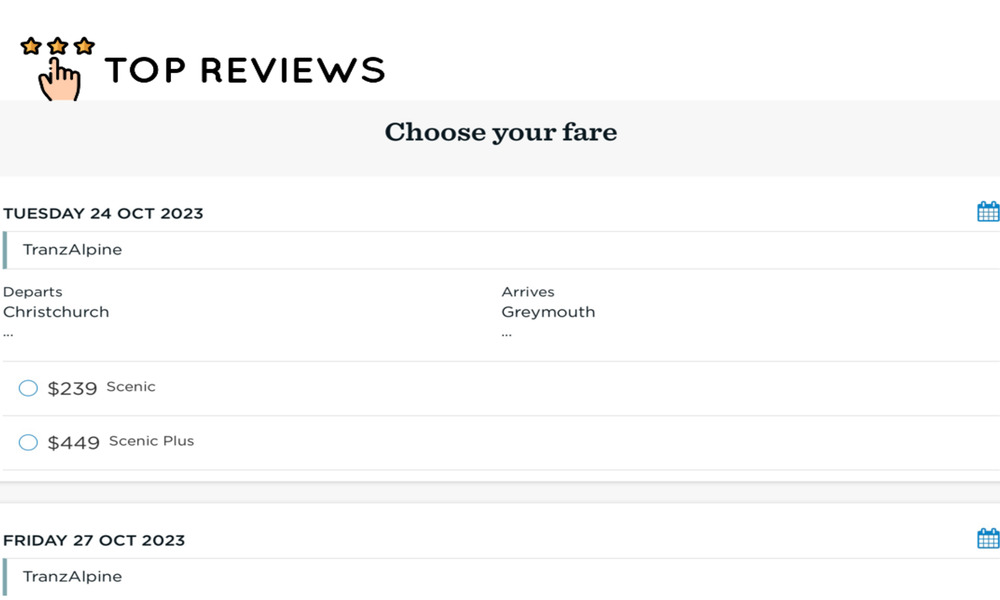Click the Tuesday TranzAlpine service row

tap(501, 250)
